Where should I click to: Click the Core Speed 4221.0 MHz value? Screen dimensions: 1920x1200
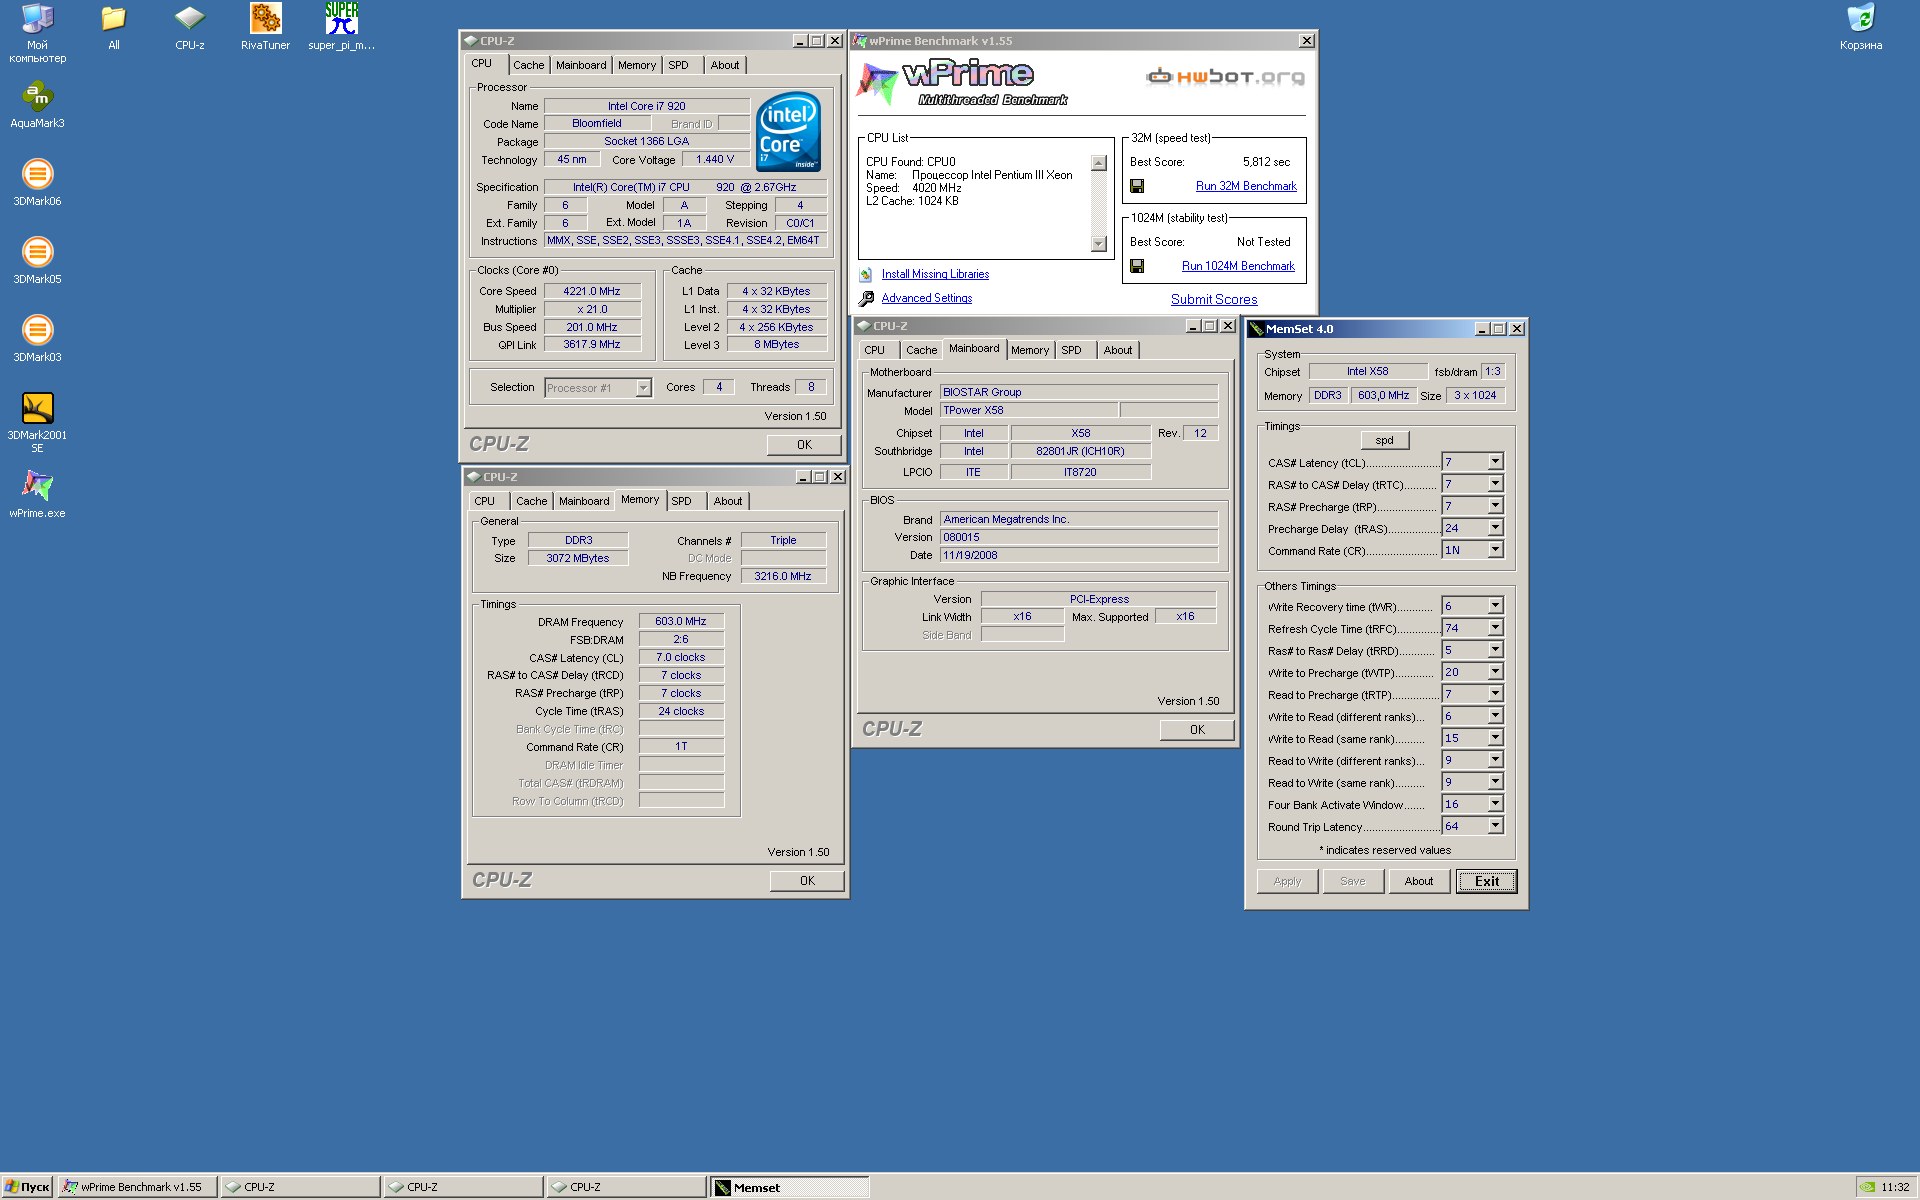pos(592,291)
